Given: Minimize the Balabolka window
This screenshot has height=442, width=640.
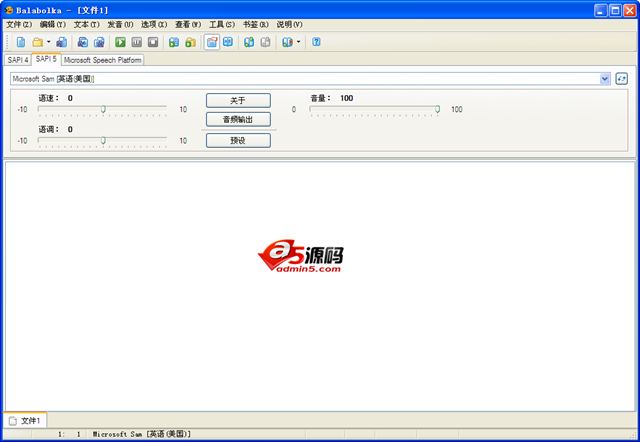Looking at the screenshot, I should coord(600,11).
